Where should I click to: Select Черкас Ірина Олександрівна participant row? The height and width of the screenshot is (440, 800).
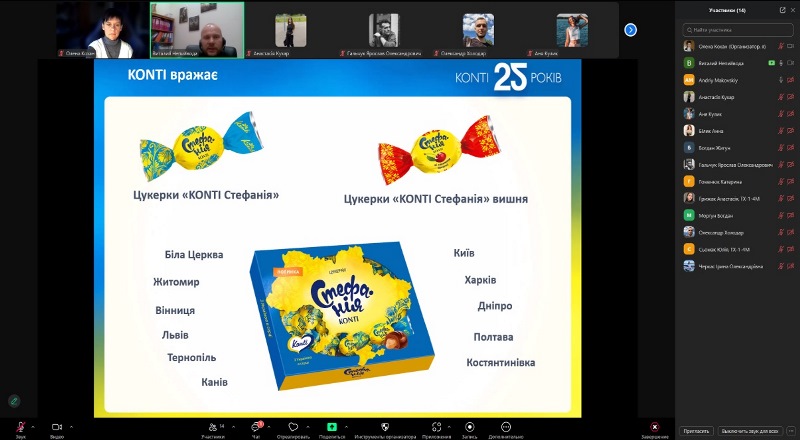click(x=738, y=266)
